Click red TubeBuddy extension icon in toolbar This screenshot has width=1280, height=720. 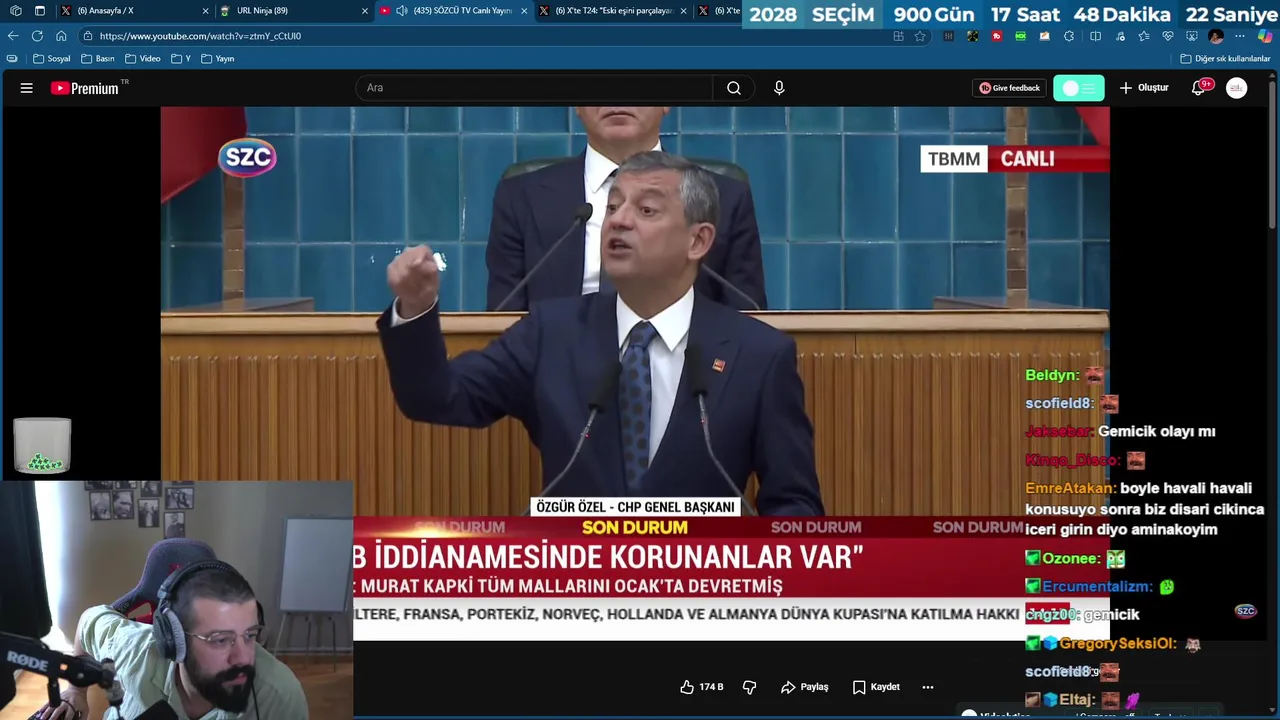pos(997,36)
